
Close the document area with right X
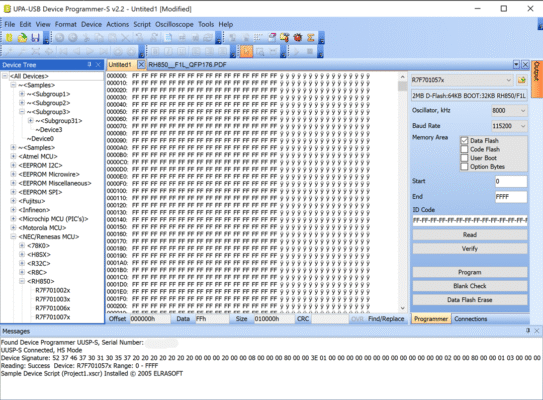pyautogui.click(x=525, y=64)
